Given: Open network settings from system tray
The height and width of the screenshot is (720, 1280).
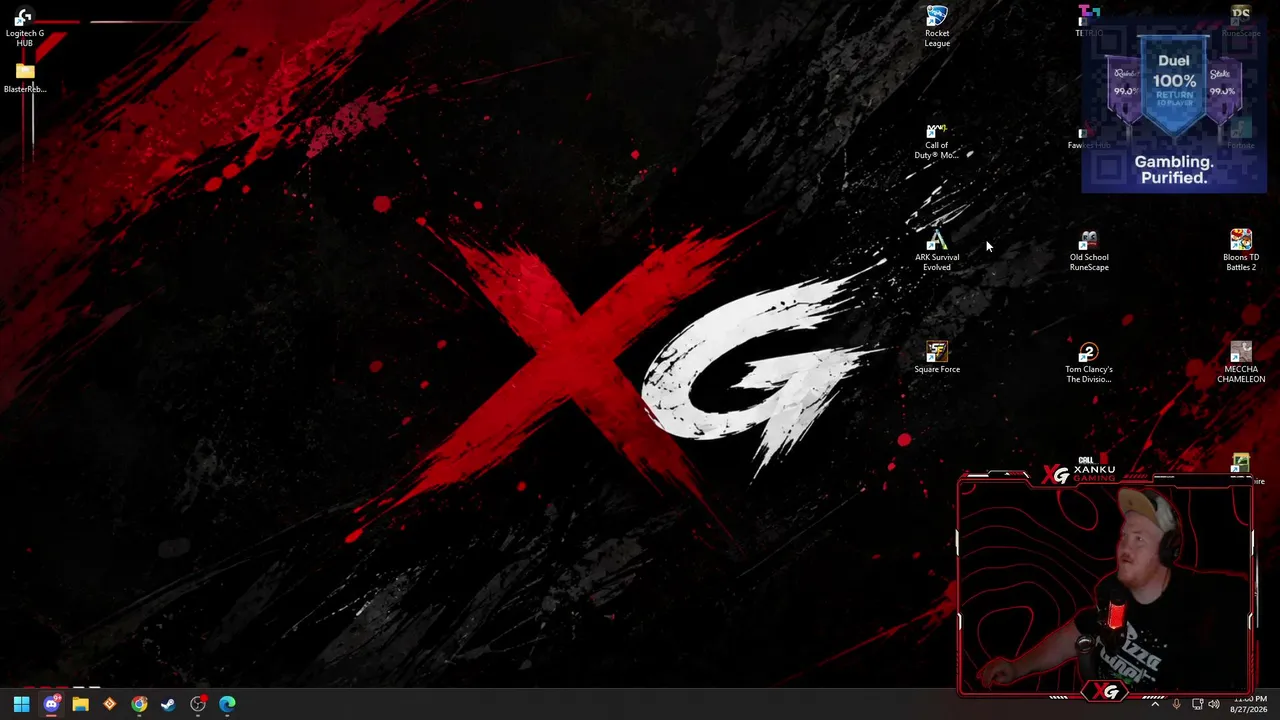Looking at the screenshot, I should [x=1197, y=704].
